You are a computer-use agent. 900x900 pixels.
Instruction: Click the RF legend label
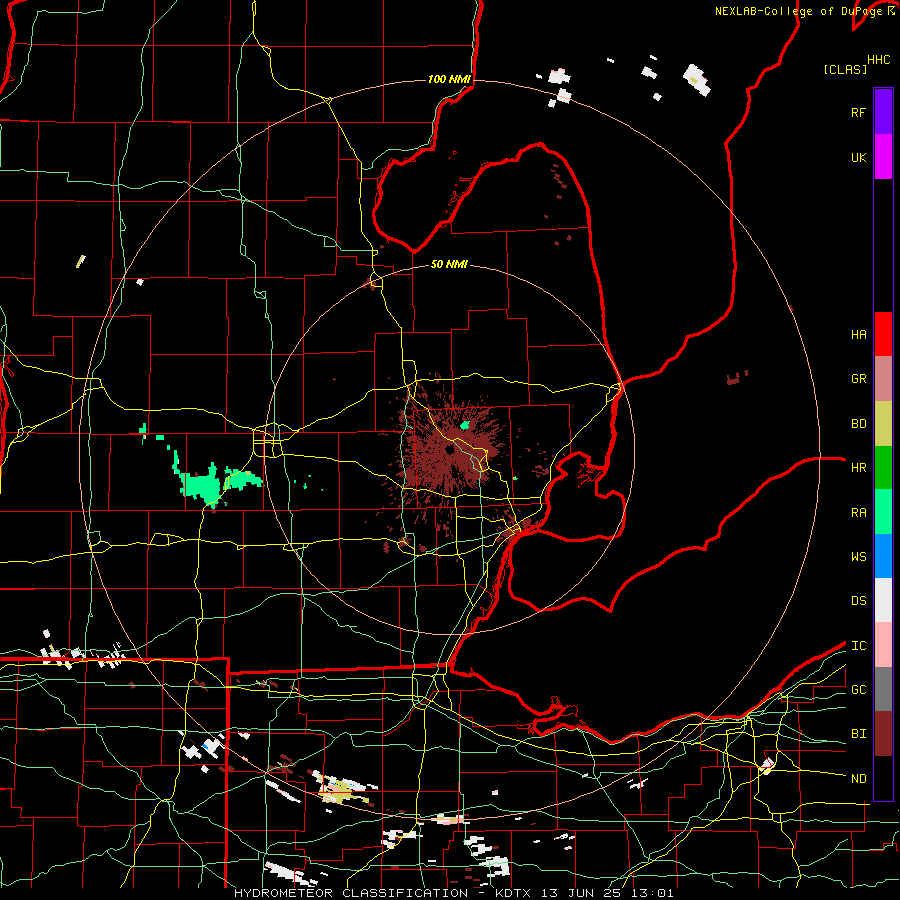coord(858,112)
